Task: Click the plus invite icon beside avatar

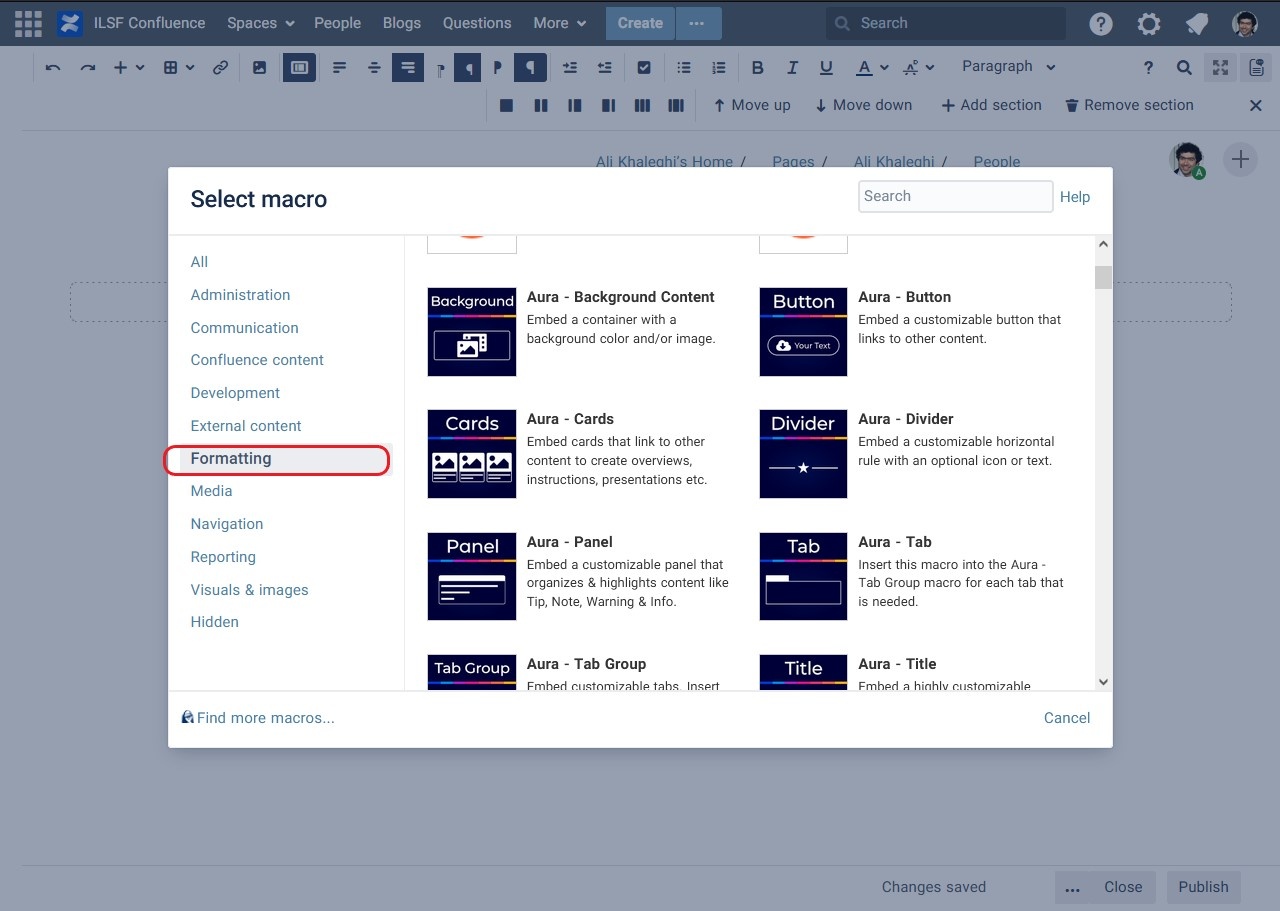Action: point(1240,159)
